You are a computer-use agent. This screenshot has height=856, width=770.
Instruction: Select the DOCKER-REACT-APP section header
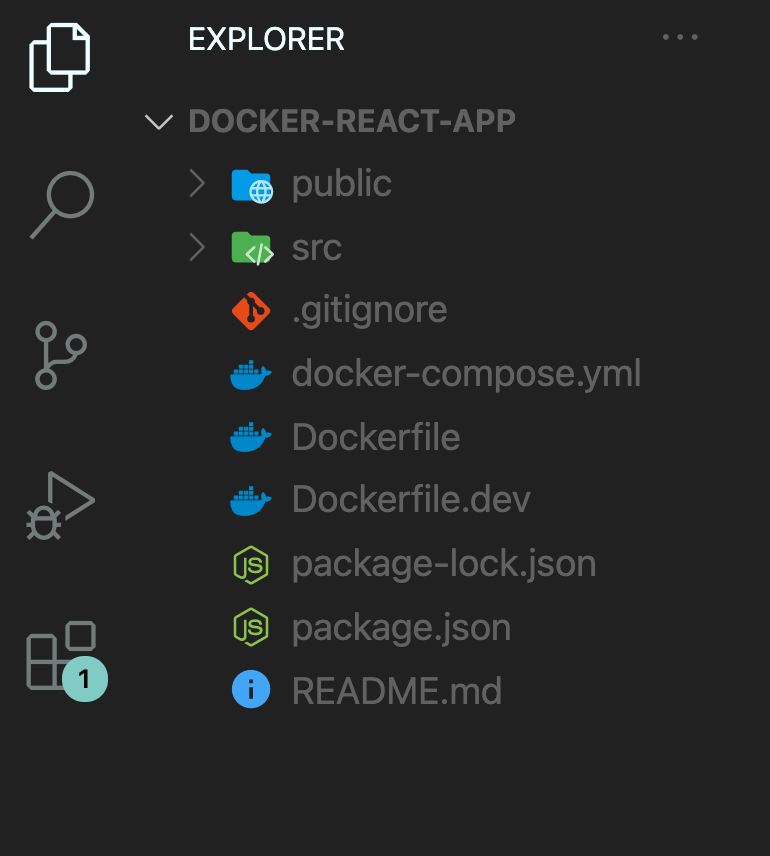[352, 121]
